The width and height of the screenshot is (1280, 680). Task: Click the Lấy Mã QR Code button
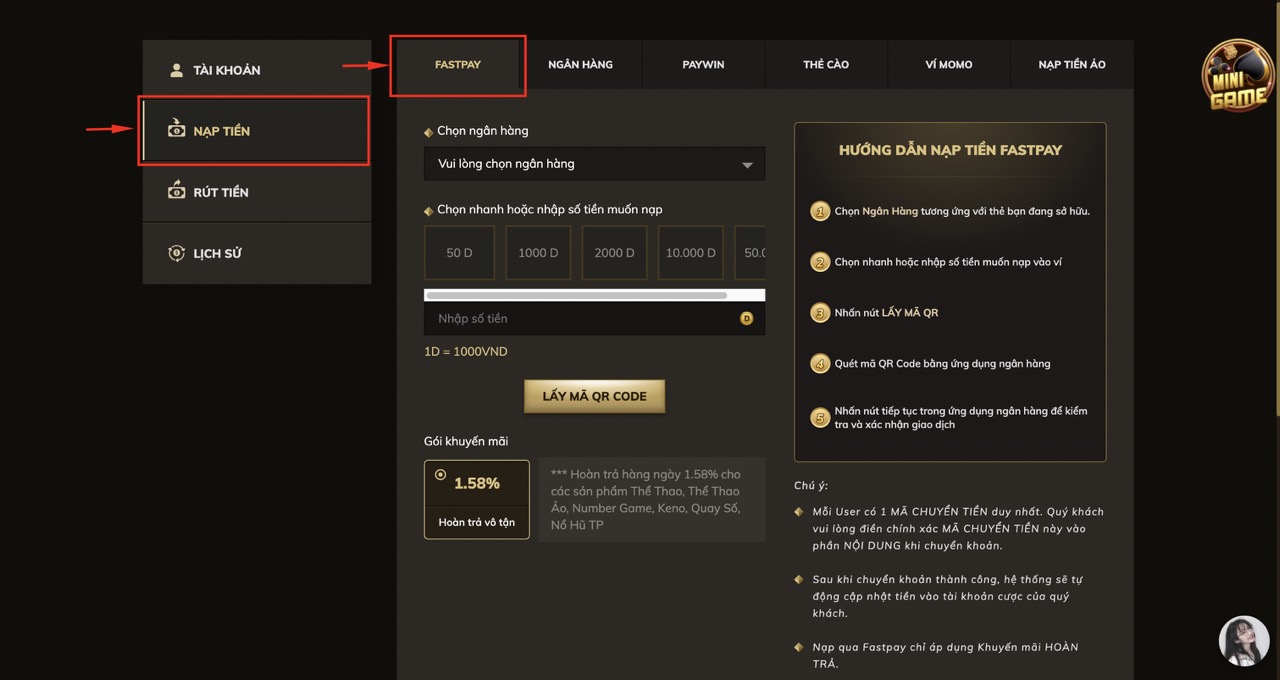tap(594, 396)
